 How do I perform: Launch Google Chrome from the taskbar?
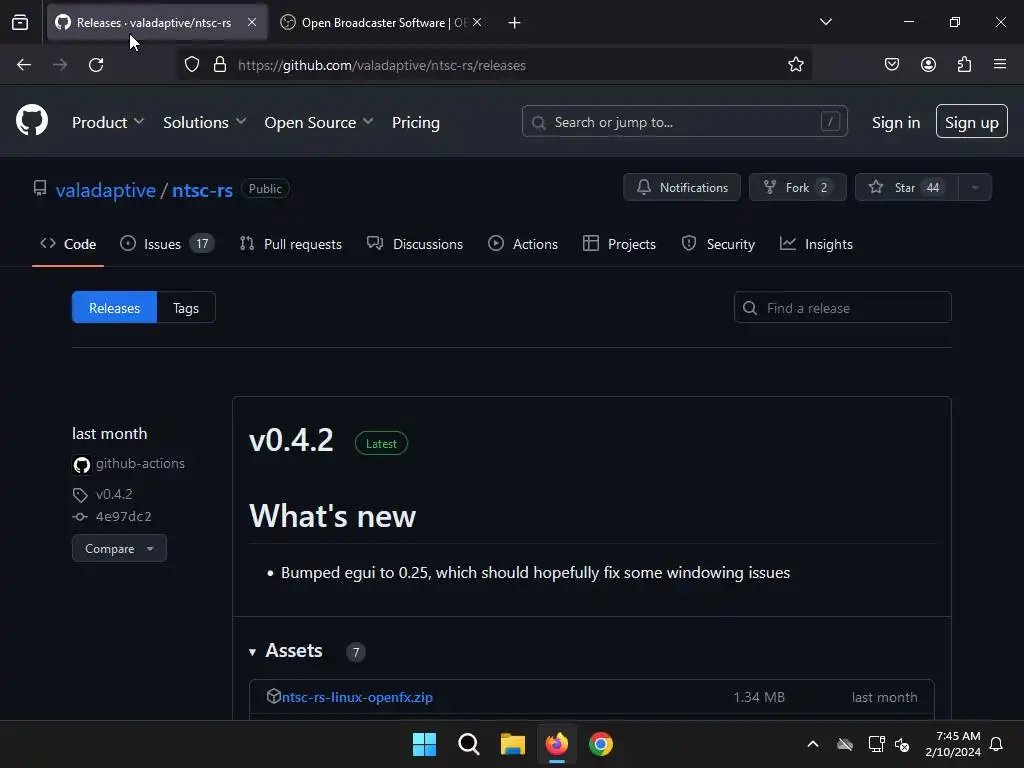pyautogui.click(x=601, y=744)
